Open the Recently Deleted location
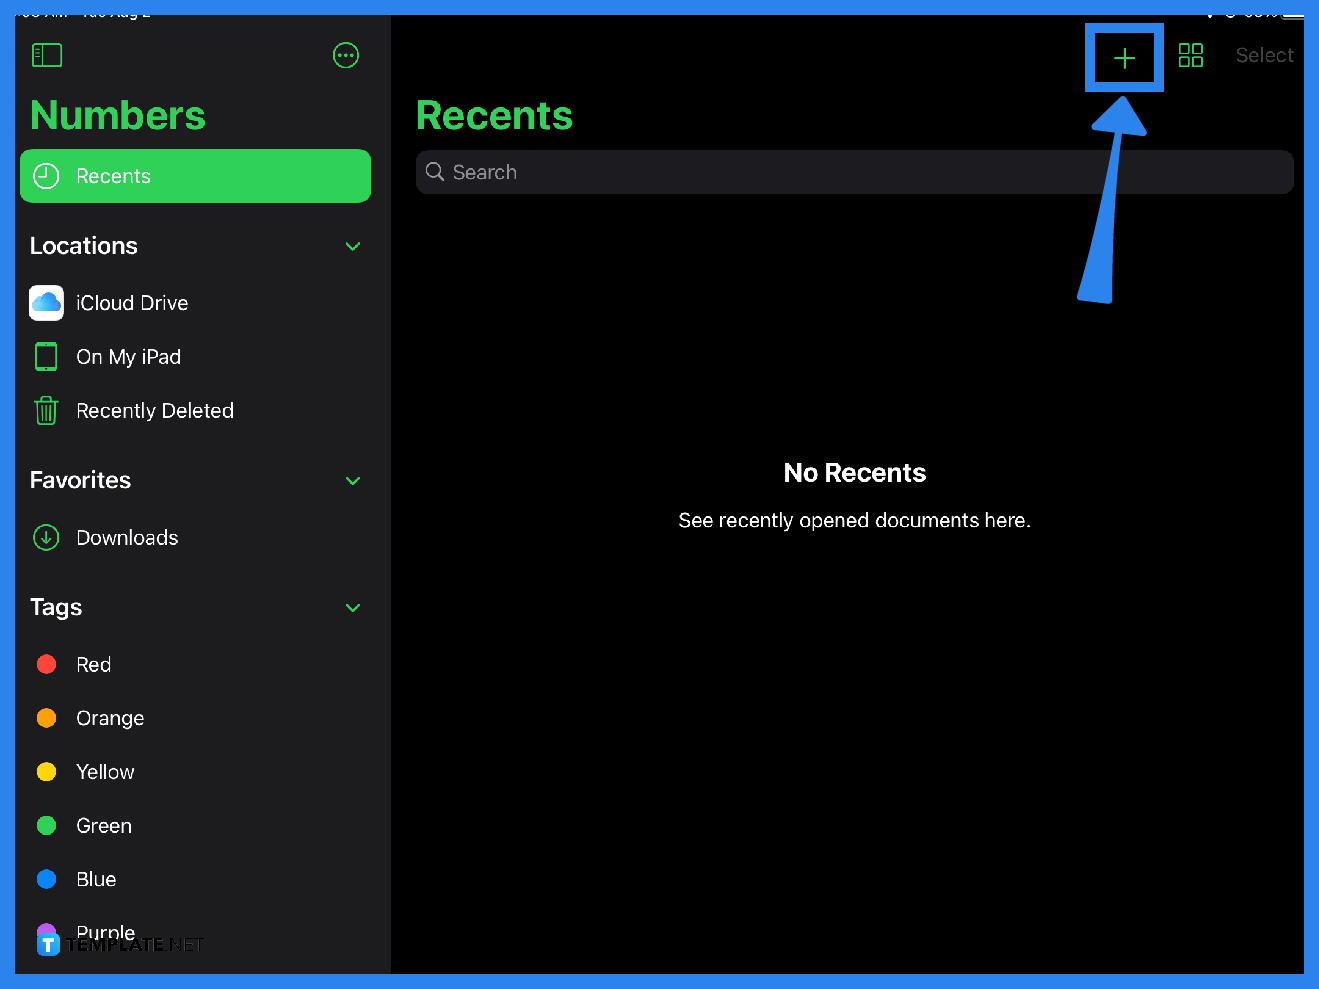Screen dimensions: 1319x989 155,411
